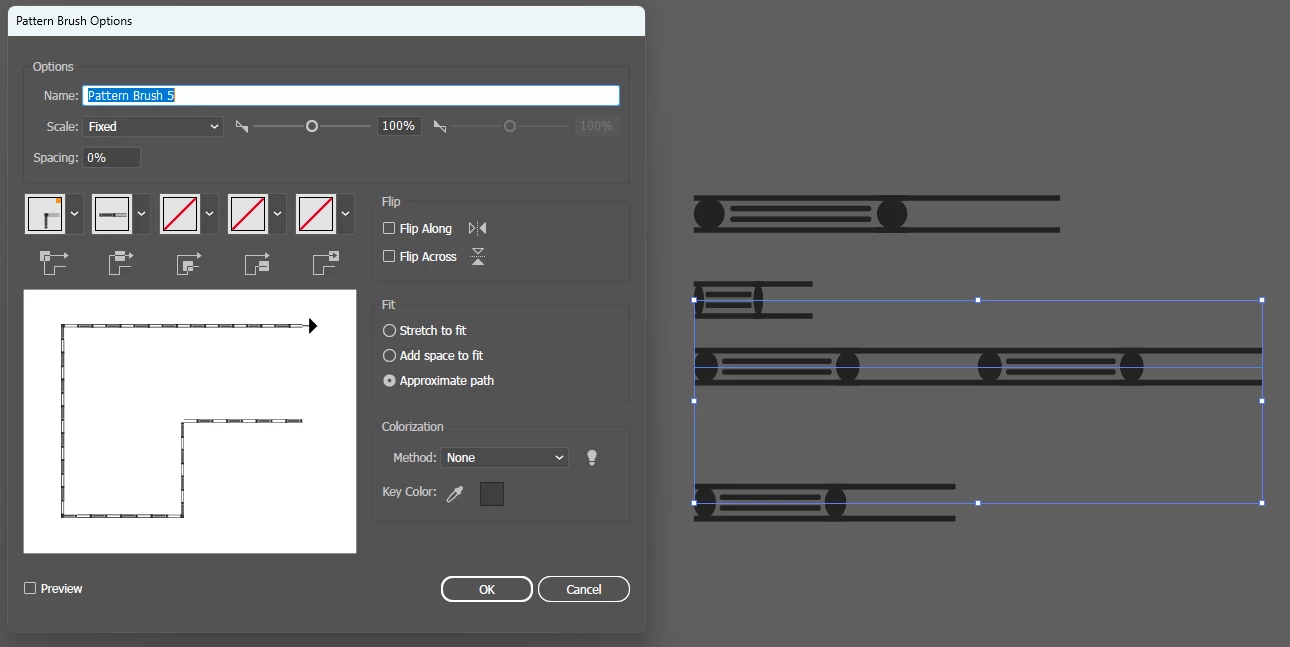Select top brush artwork on canvas
This screenshot has height=647, width=1290.
876,214
